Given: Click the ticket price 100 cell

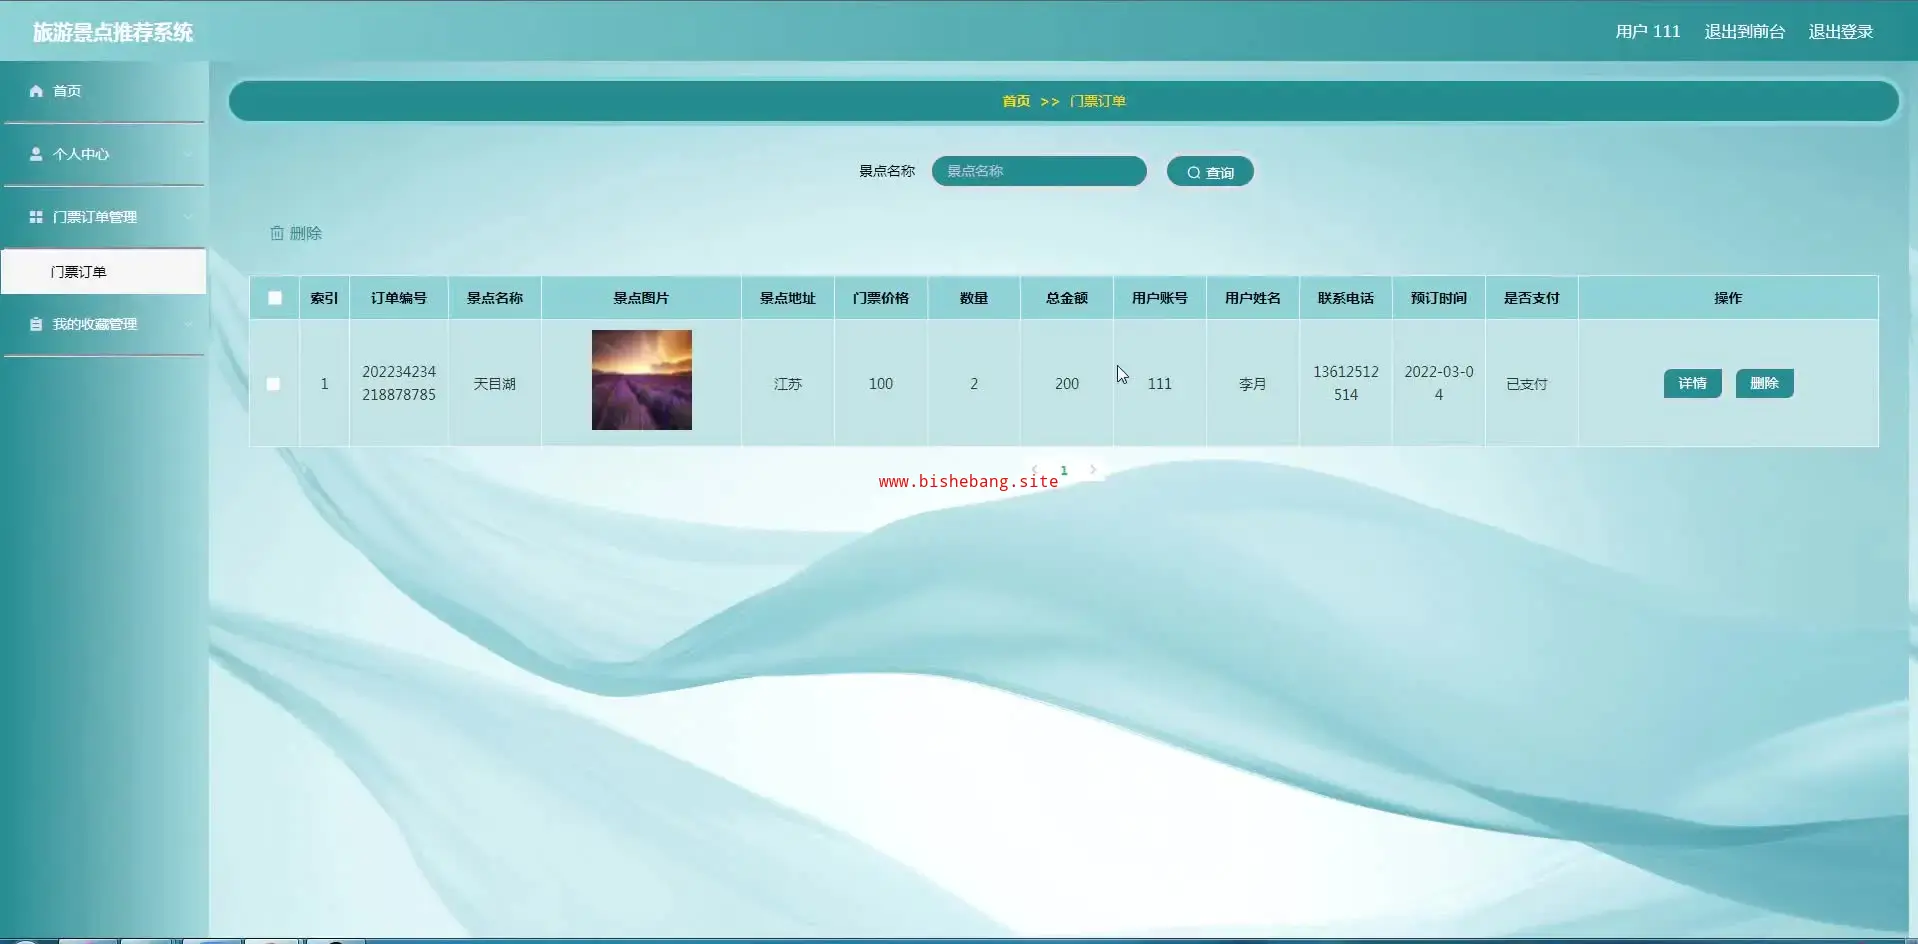Looking at the screenshot, I should (881, 384).
